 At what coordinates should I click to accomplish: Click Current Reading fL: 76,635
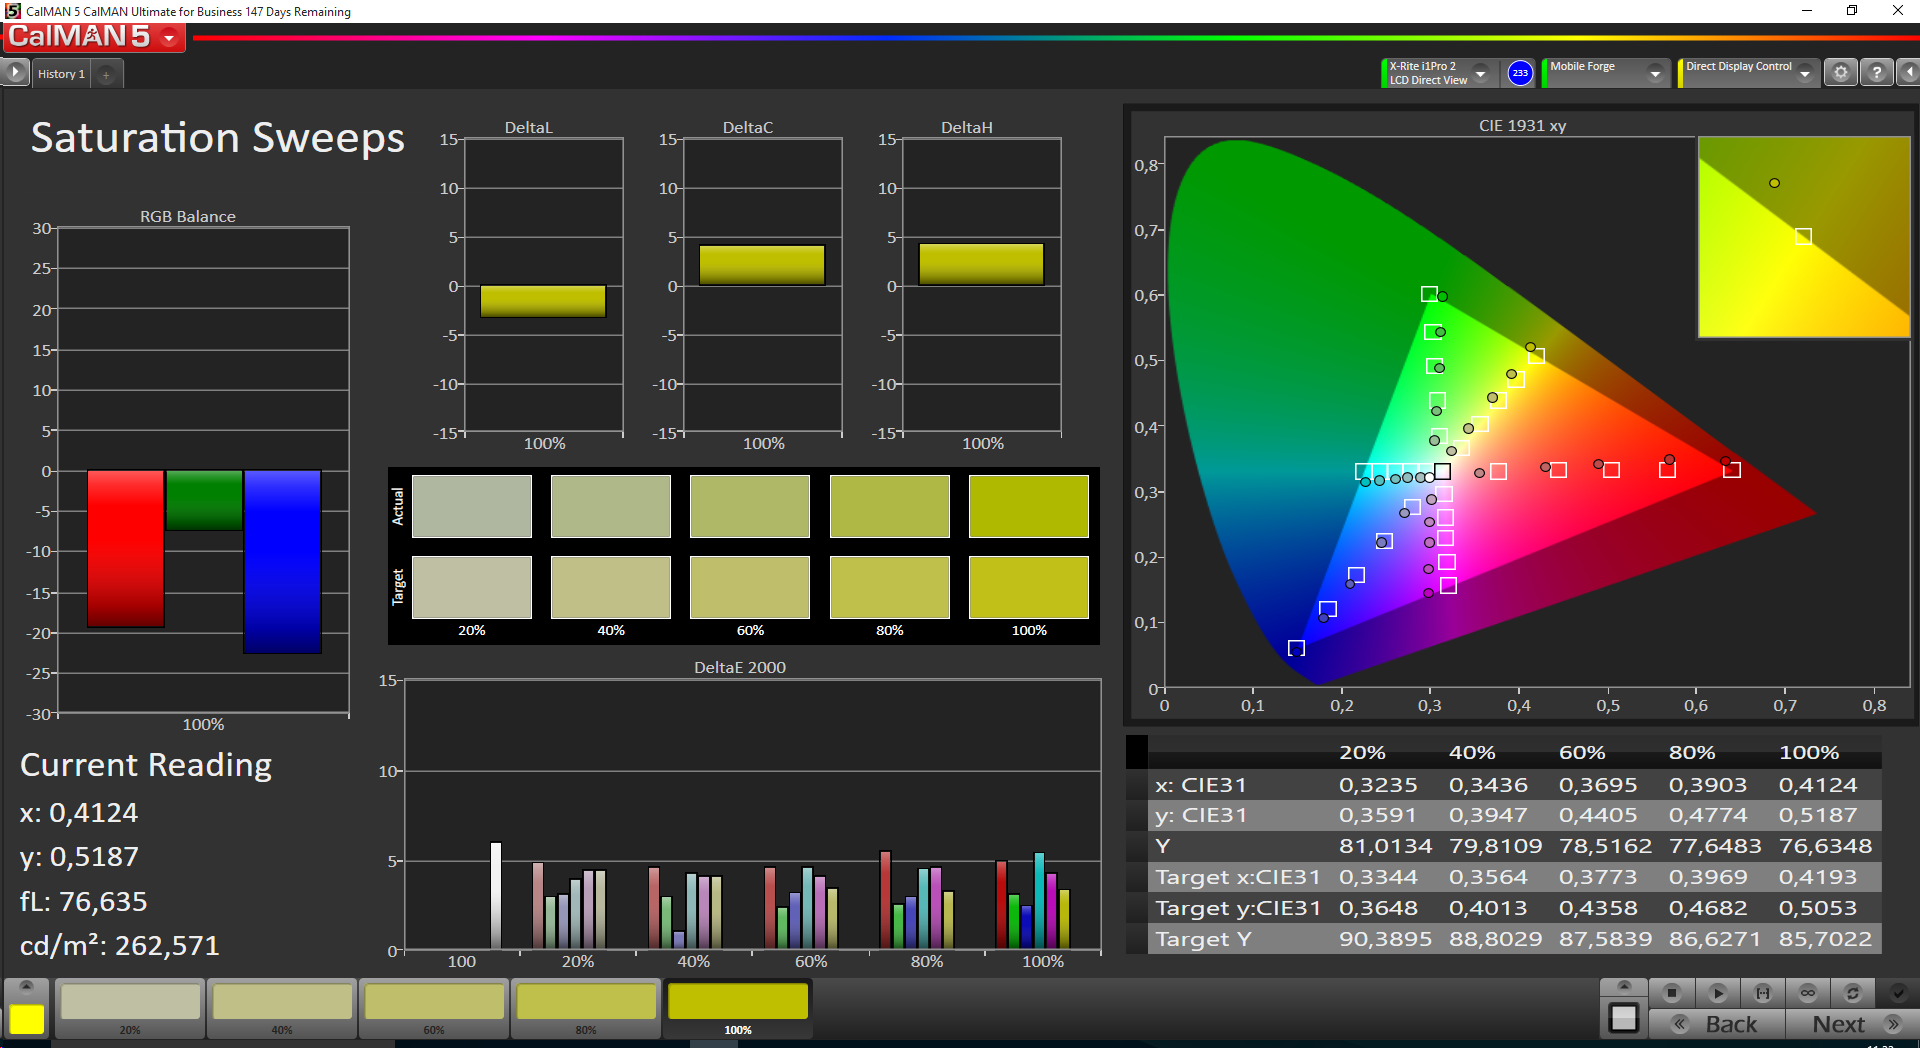tap(83, 901)
